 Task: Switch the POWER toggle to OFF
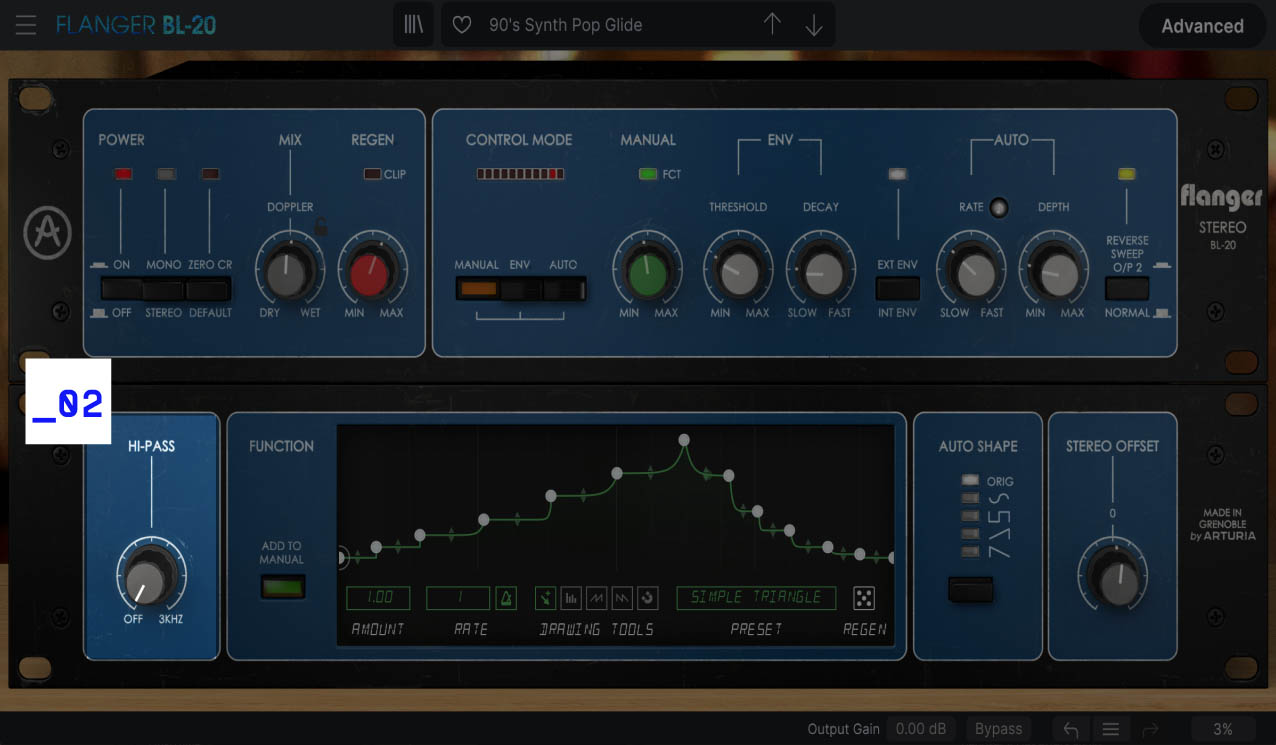(x=121, y=297)
